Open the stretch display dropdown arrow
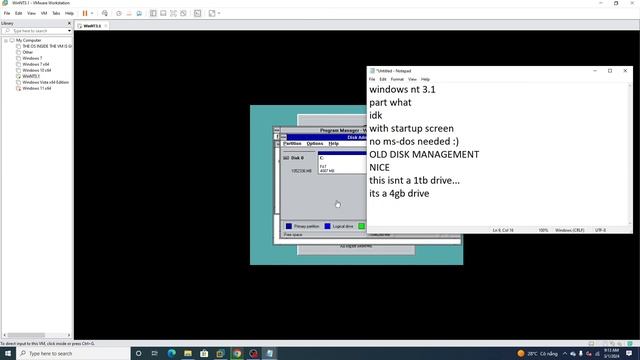The width and height of the screenshot is (640, 360). click(x=219, y=13)
